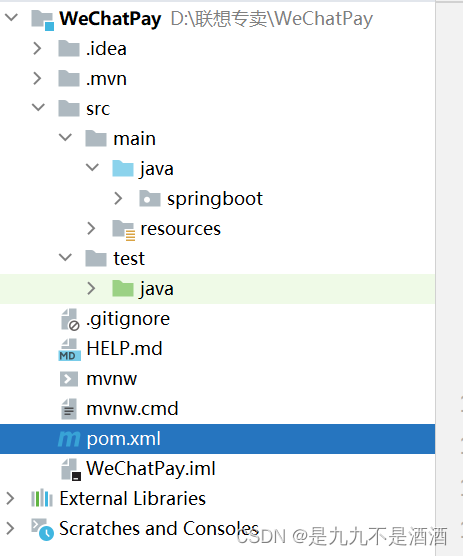Select the pom.xml file
Image resolution: width=463 pixels, height=556 pixels.
click(x=124, y=439)
